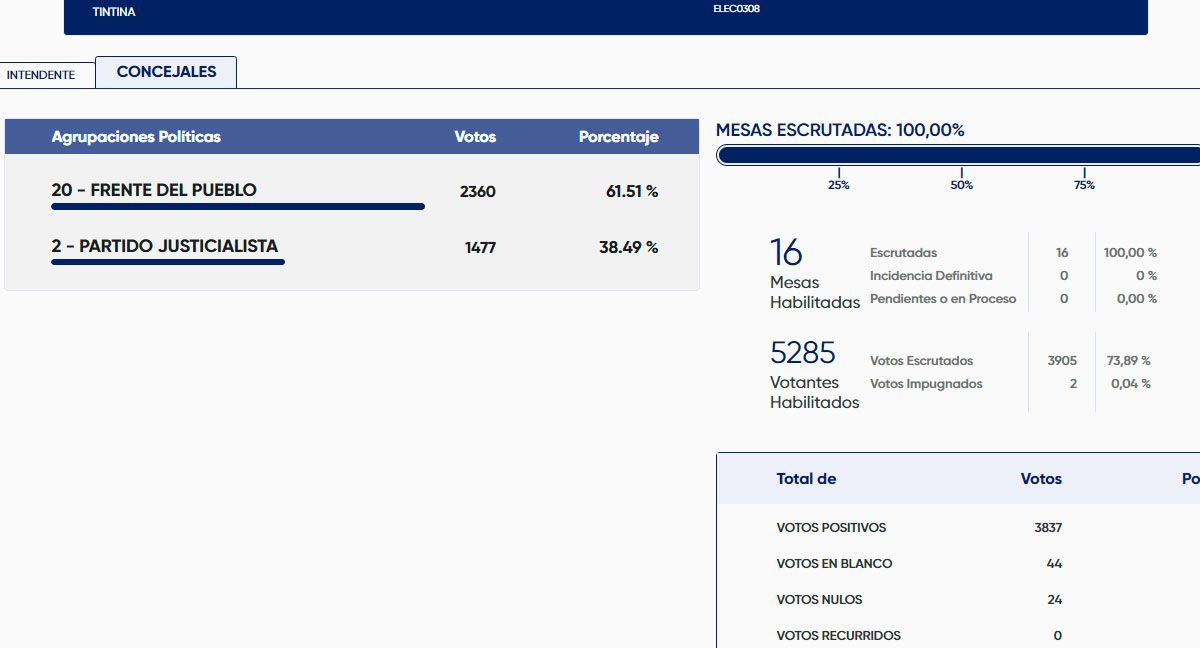Image resolution: width=1200 pixels, height=648 pixels.
Task: Click the Partido Justicialista vote bar
Action: tap(168, 262)
